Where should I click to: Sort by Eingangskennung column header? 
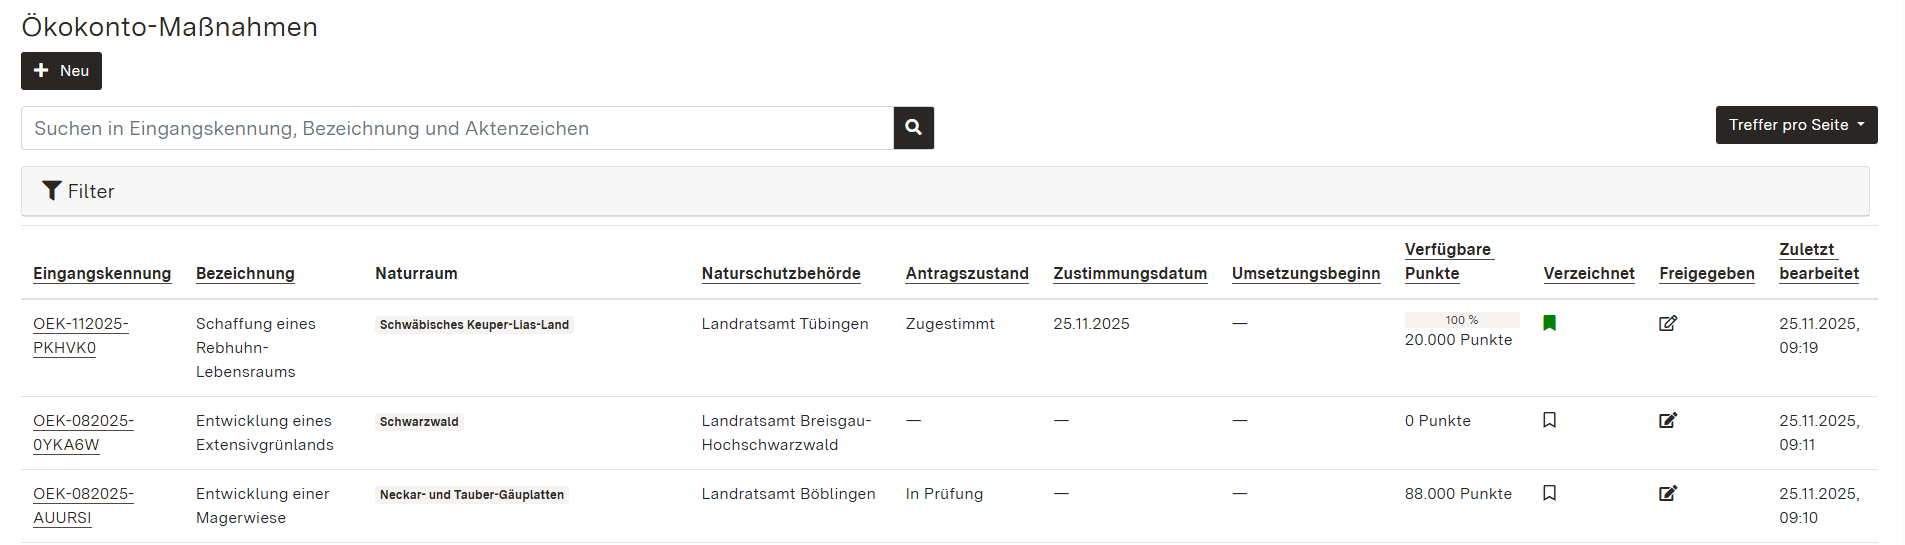[102, 274]
